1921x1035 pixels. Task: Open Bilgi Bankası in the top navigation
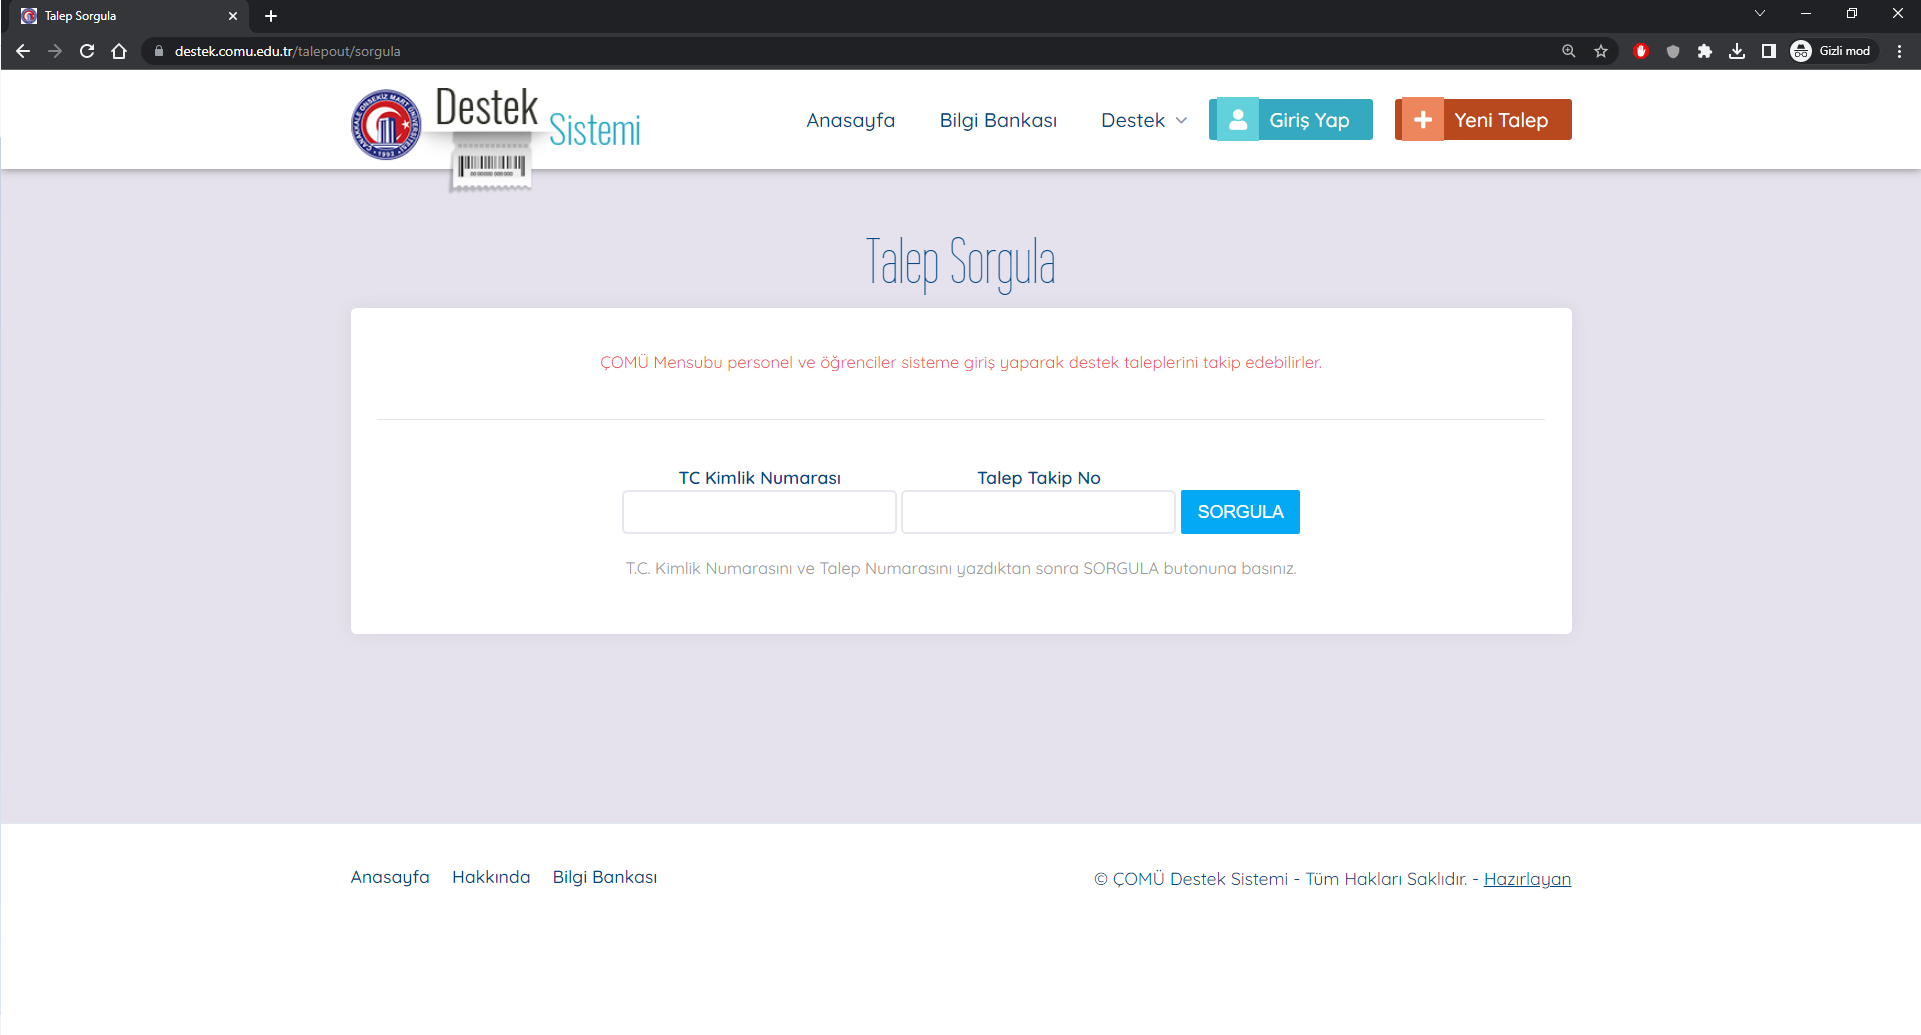pos(998,120)
